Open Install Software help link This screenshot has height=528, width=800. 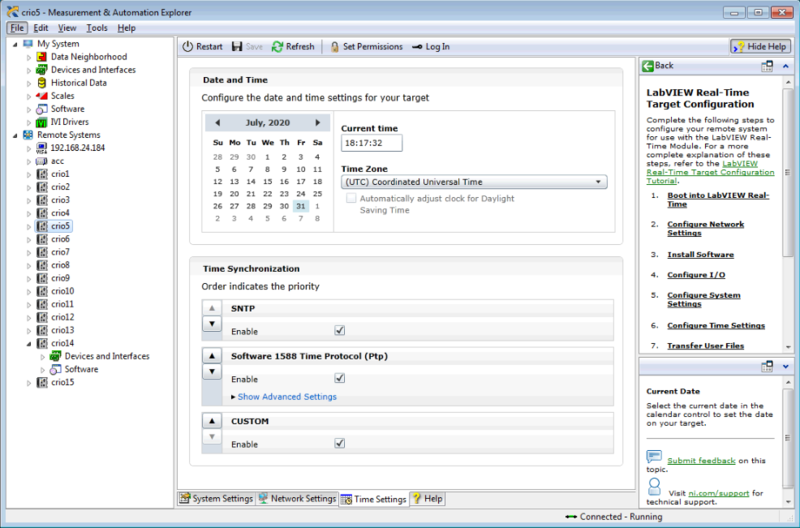click(x=700, y=255)
